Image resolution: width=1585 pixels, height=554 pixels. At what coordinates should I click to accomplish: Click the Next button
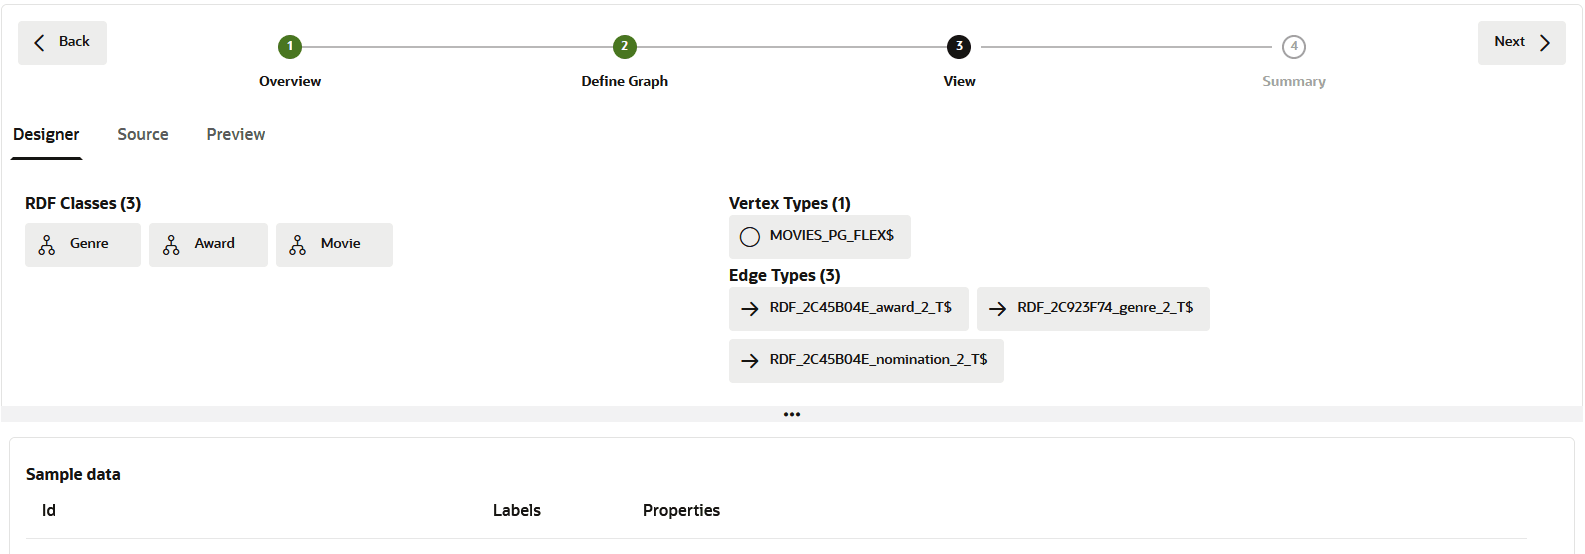[x=1521, y=43]
